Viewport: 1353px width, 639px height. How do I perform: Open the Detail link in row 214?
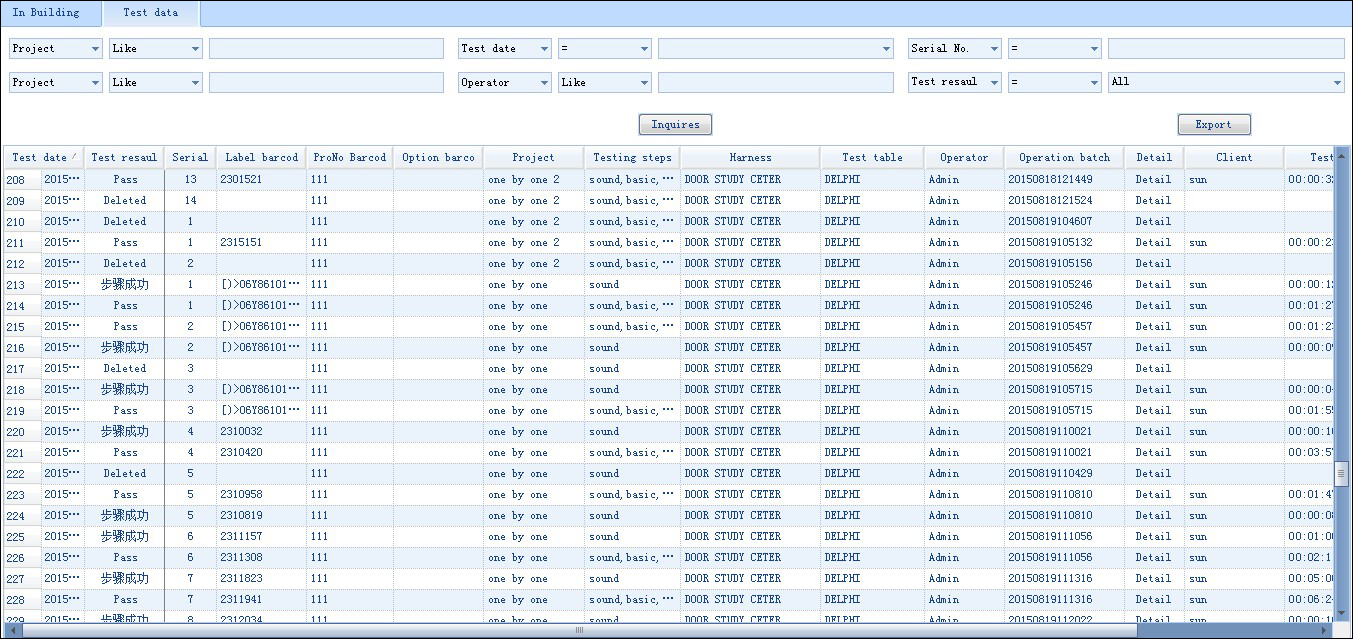1153,306
